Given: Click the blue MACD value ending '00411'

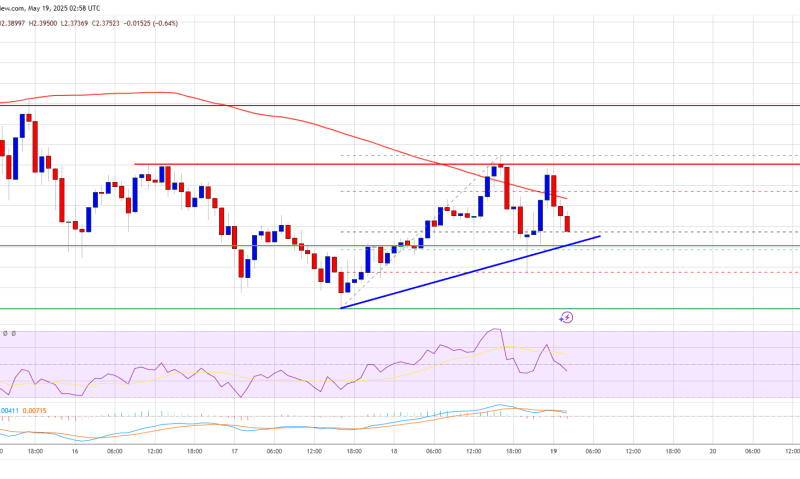Looking at the screenshot, I should click(x=10, y=411).
